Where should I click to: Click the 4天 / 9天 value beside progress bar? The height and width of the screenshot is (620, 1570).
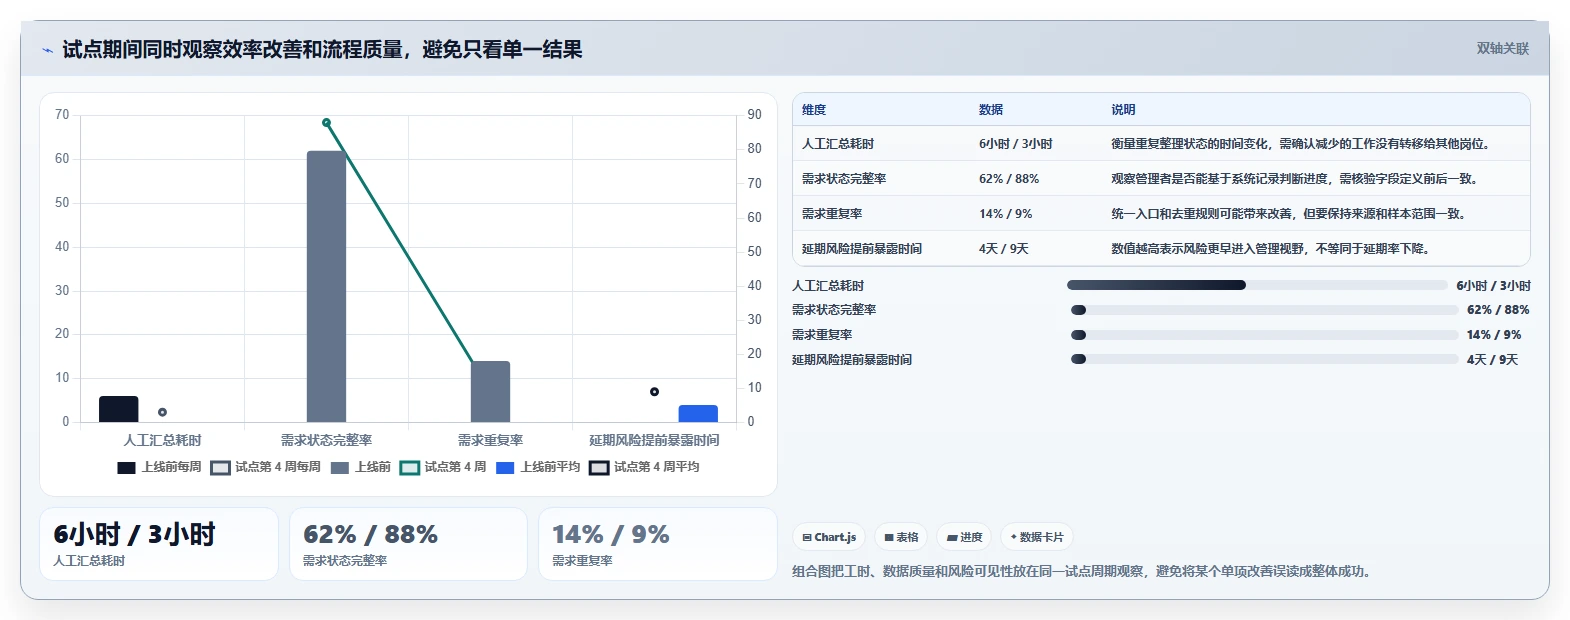point(1492,360)
